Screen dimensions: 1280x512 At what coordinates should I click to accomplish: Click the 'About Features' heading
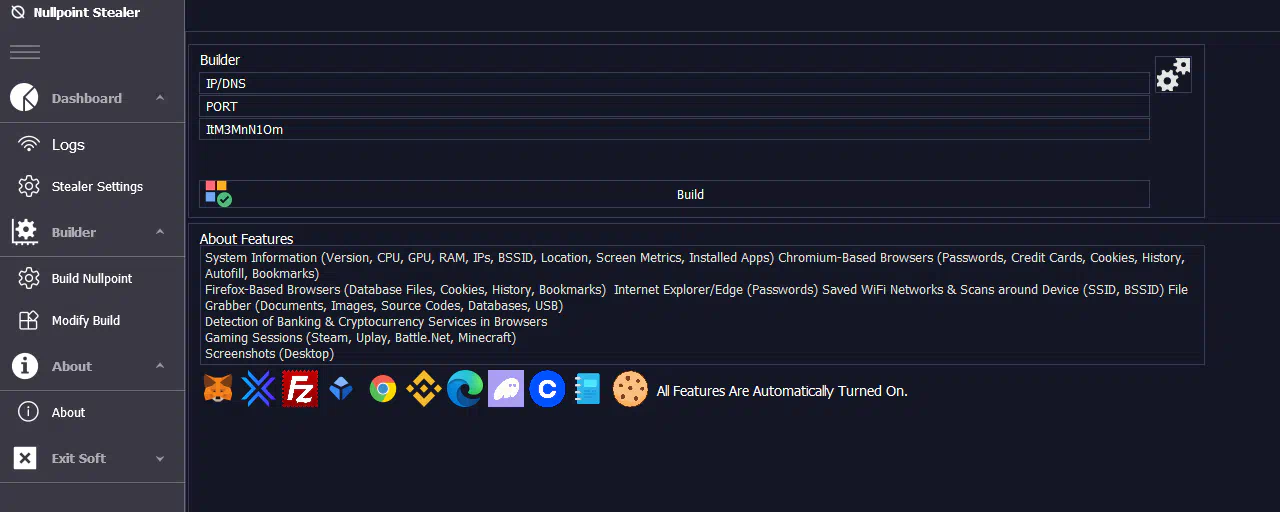(x=246, y=239)
